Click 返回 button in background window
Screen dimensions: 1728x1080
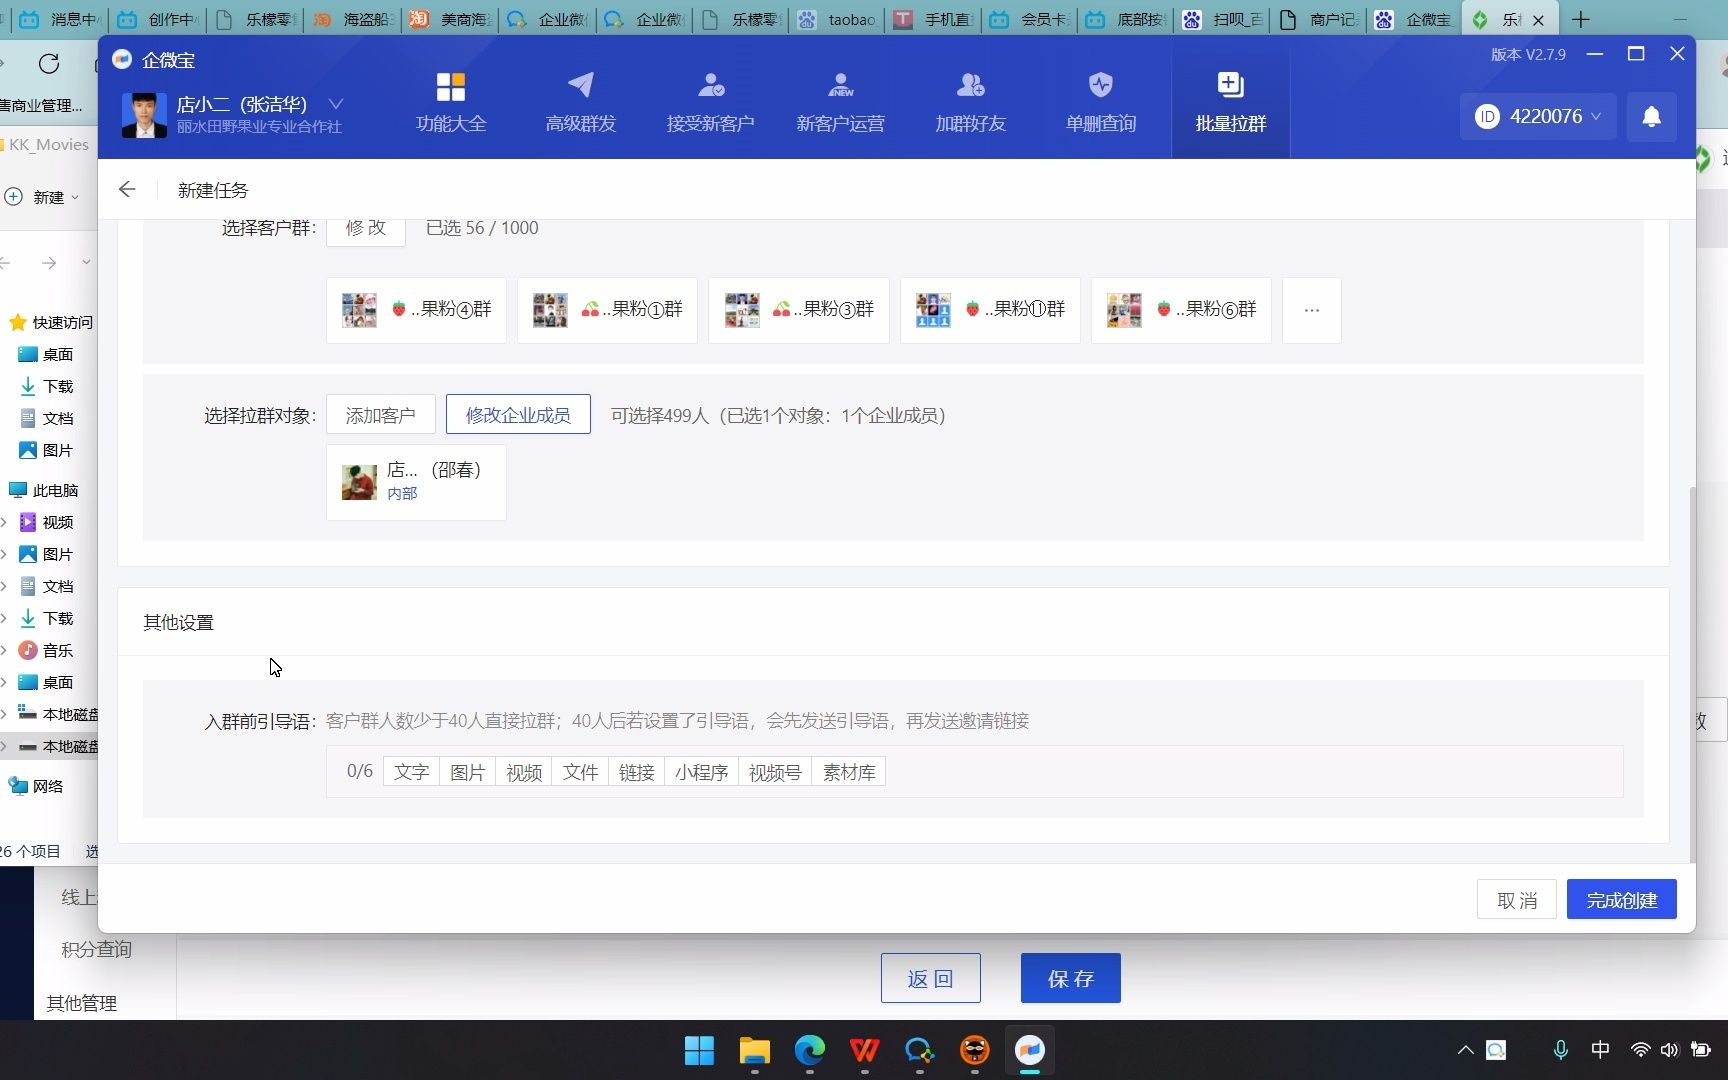[x=930, y=978]
